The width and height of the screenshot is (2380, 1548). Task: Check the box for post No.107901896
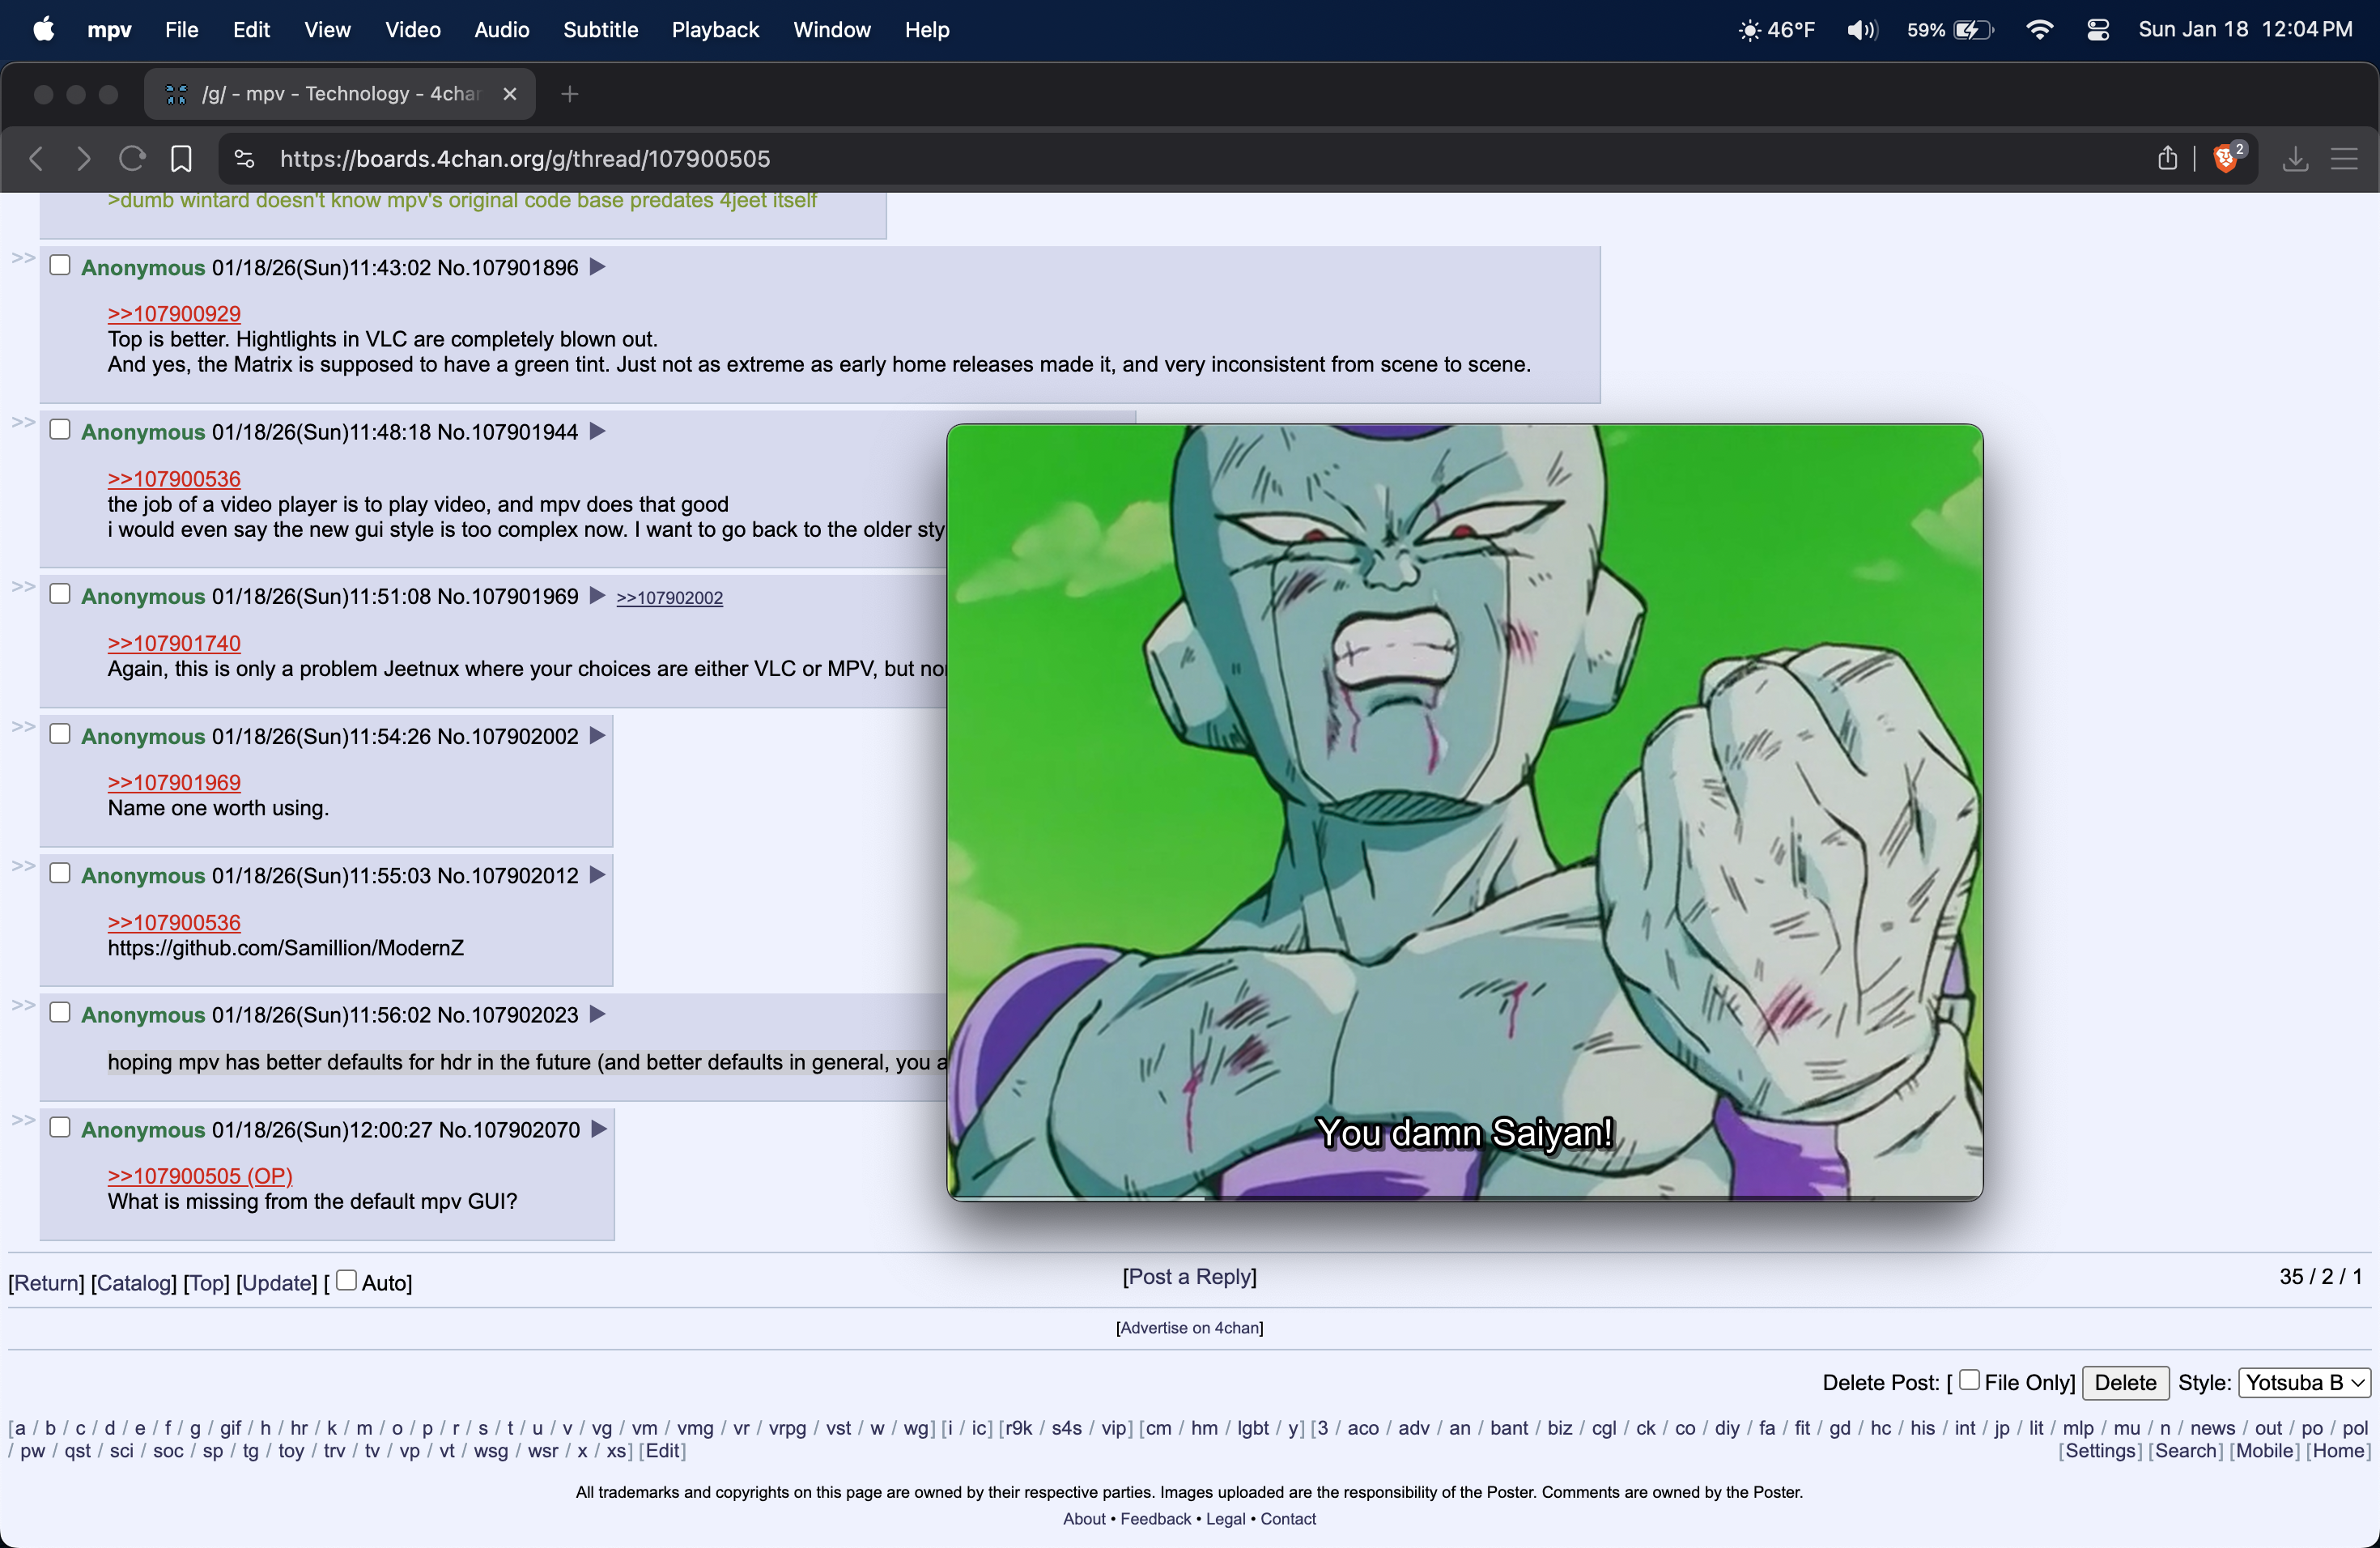tap(60, 265)
